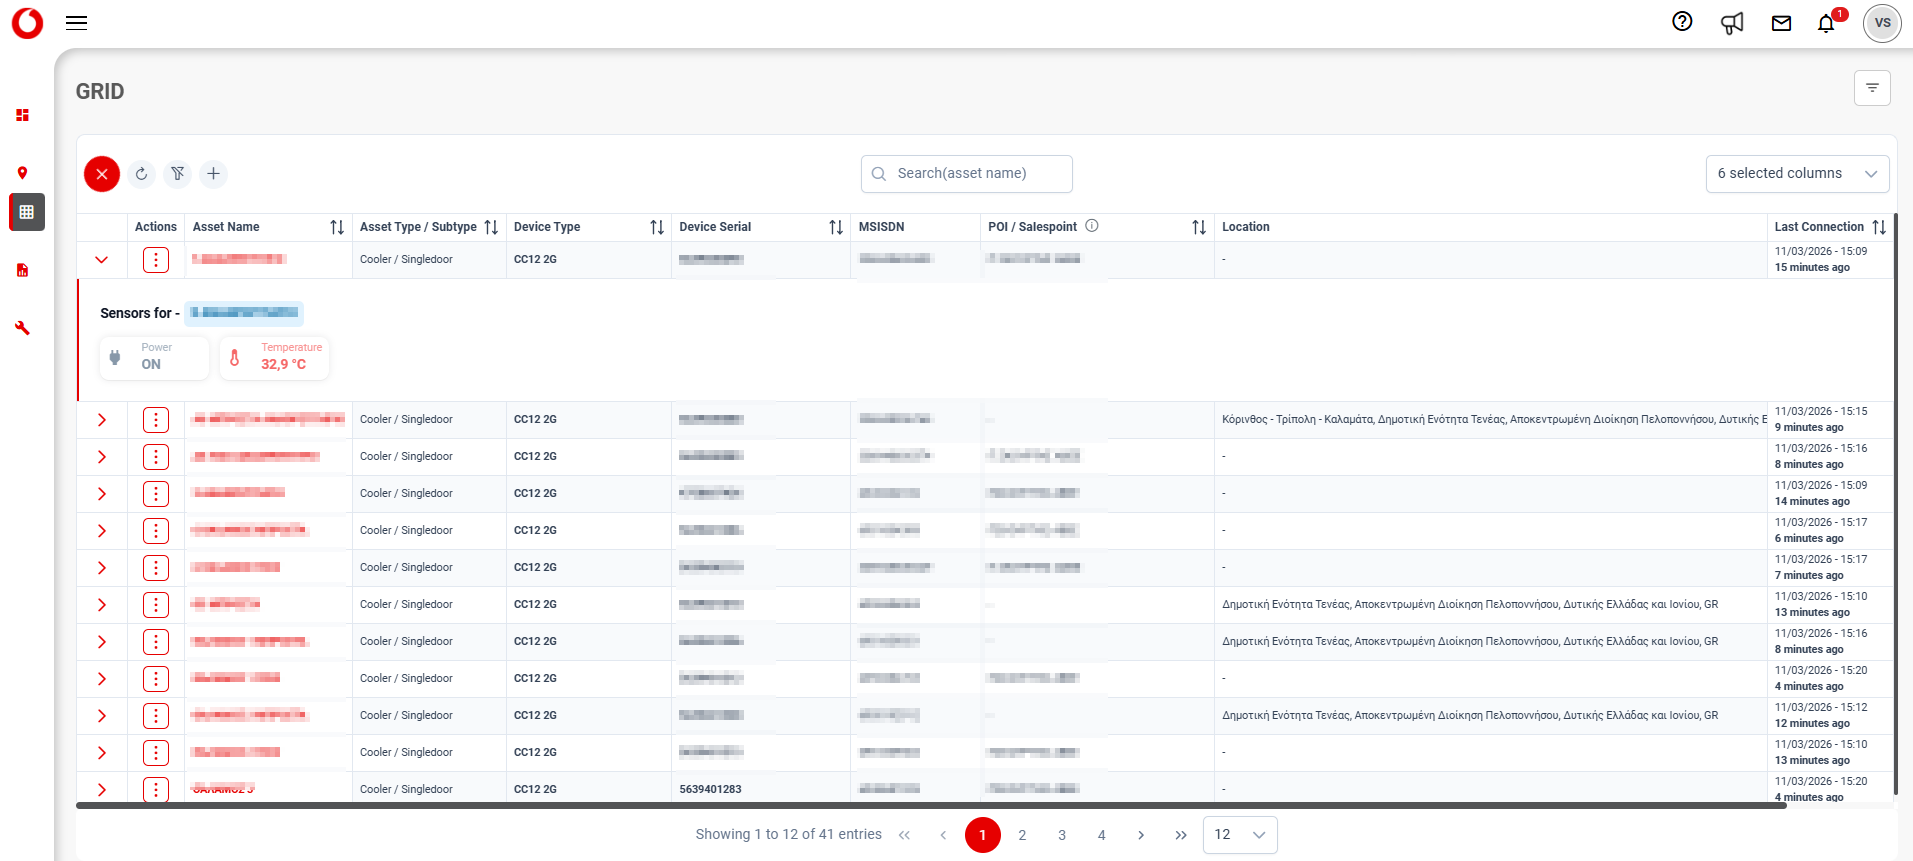Screen dimensions: 1913x861
Task: Sort by Last Connection column
Action: 1879,227
